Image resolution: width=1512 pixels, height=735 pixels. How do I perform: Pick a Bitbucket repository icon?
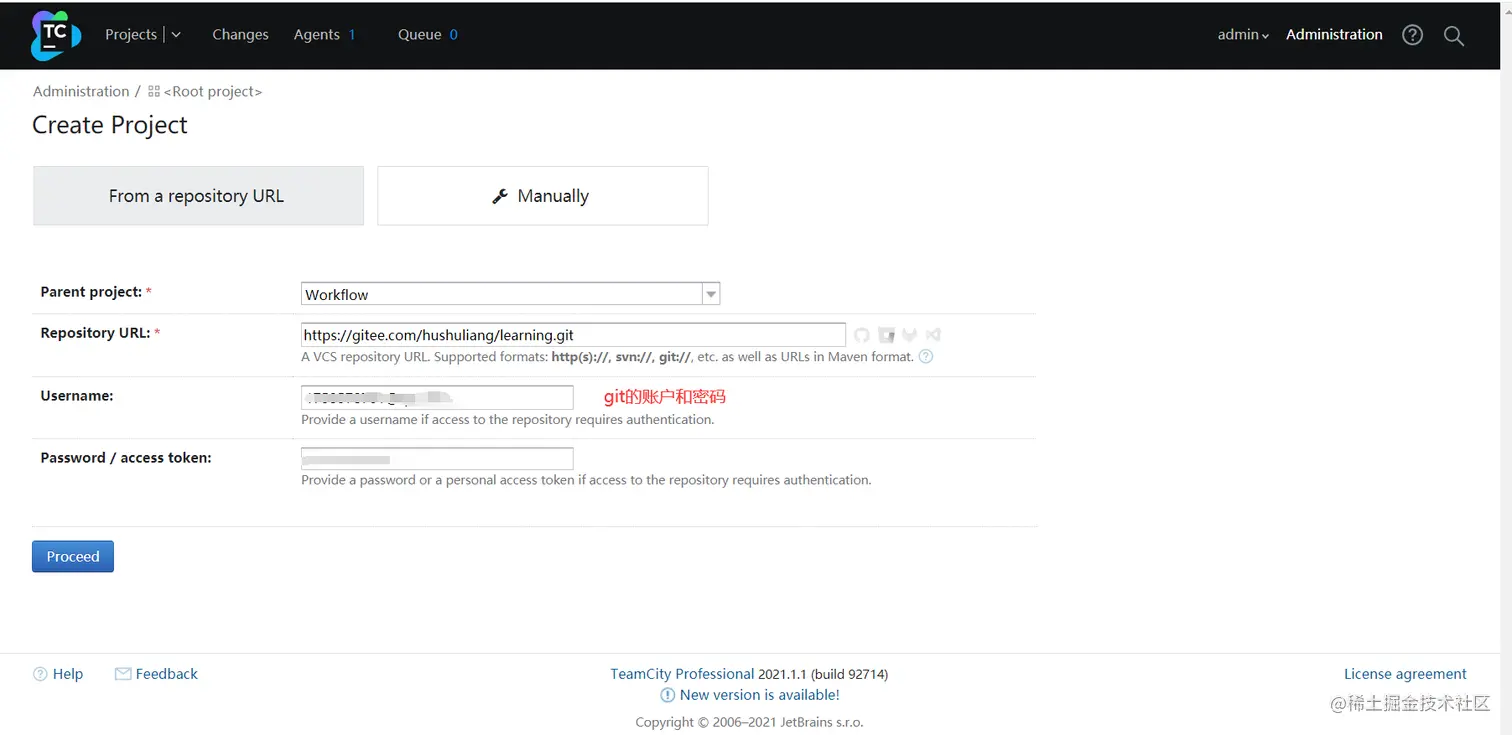[x=886, y=335]
